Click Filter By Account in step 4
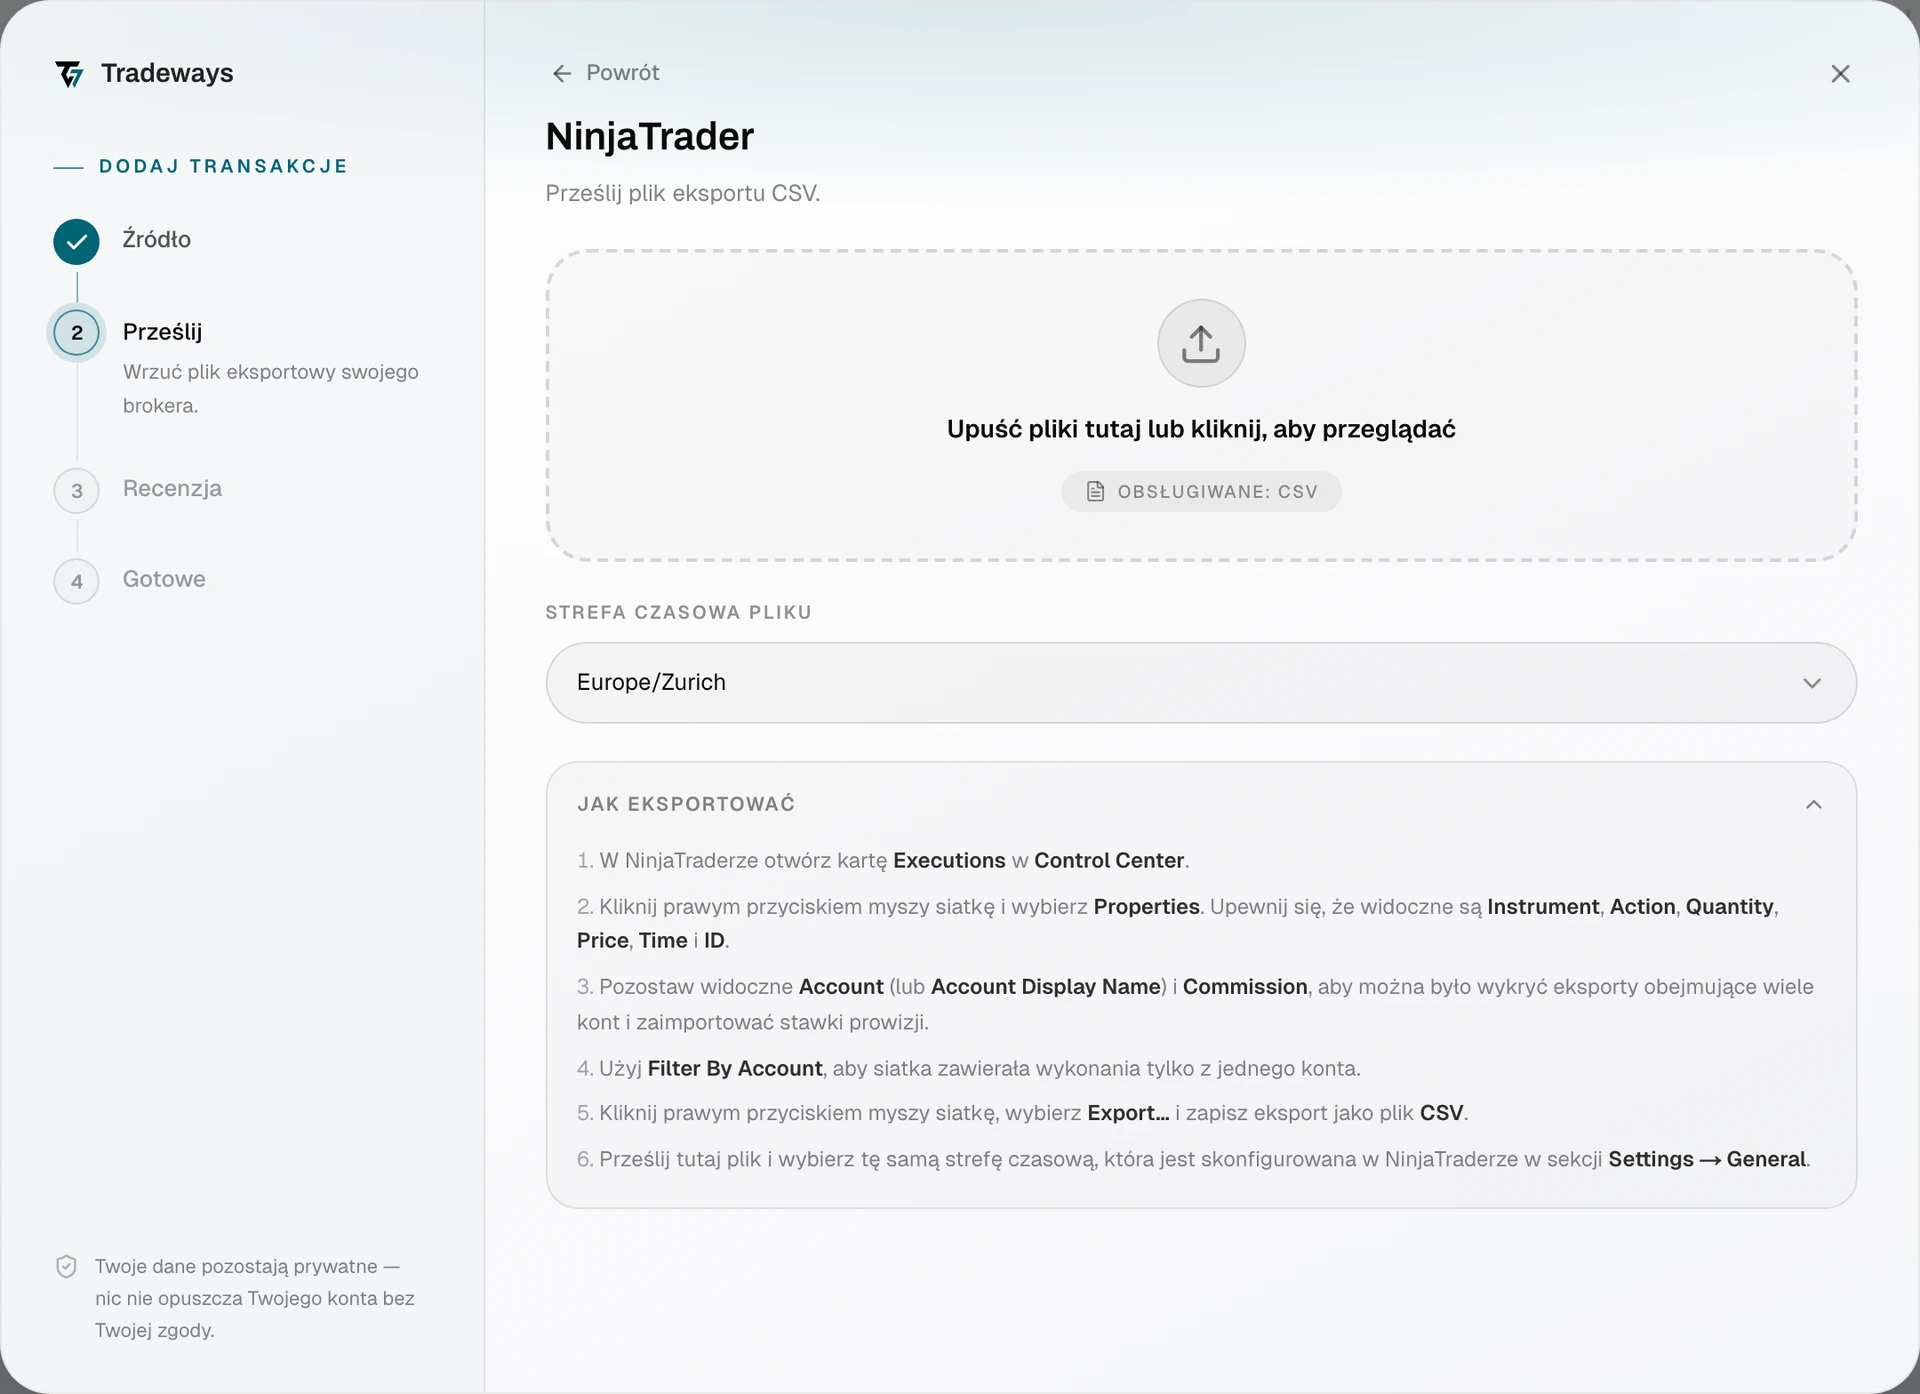The width and height of the screenshot is (1920, 1394). click(735, 1069)
